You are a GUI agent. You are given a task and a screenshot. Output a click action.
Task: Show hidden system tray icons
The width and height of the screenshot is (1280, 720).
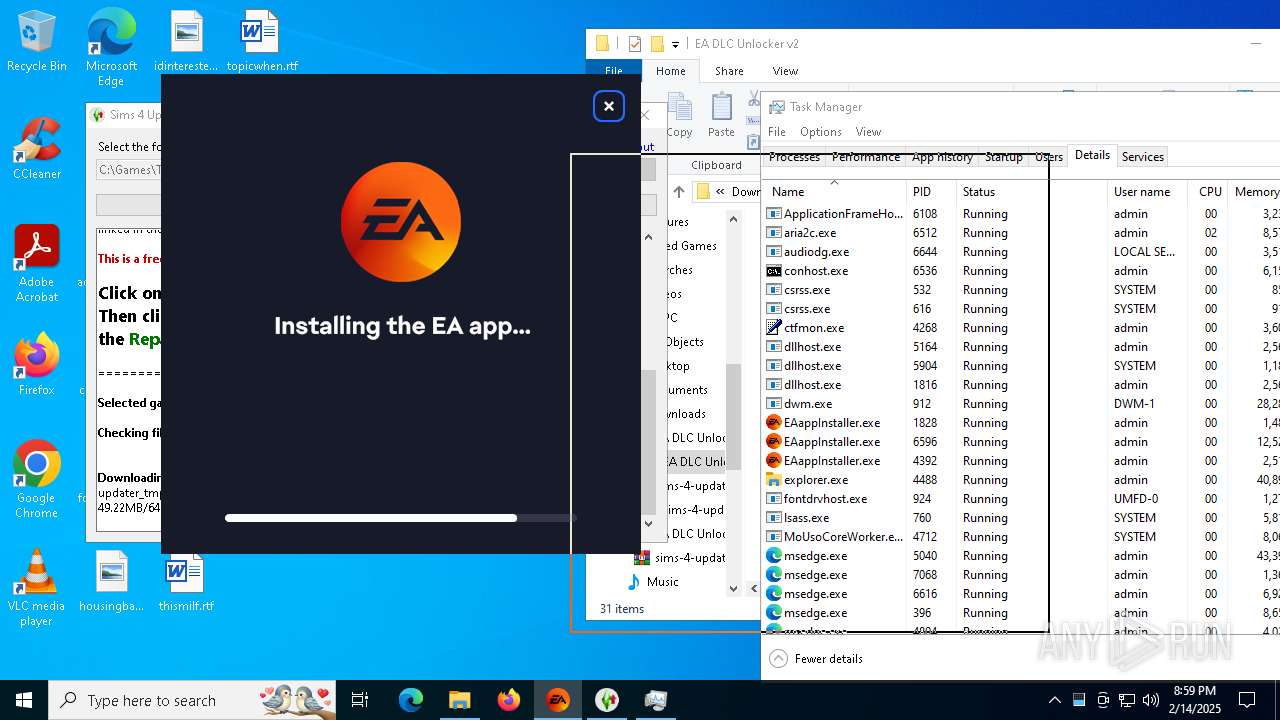coord(1054,700)
